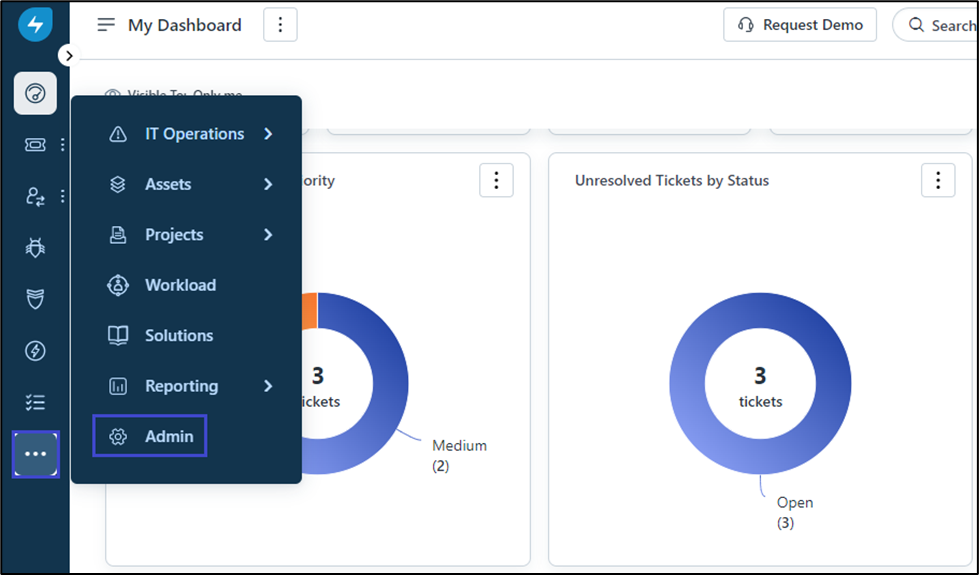Click the lightning bolt circle sidebar icon

[35, 351]
